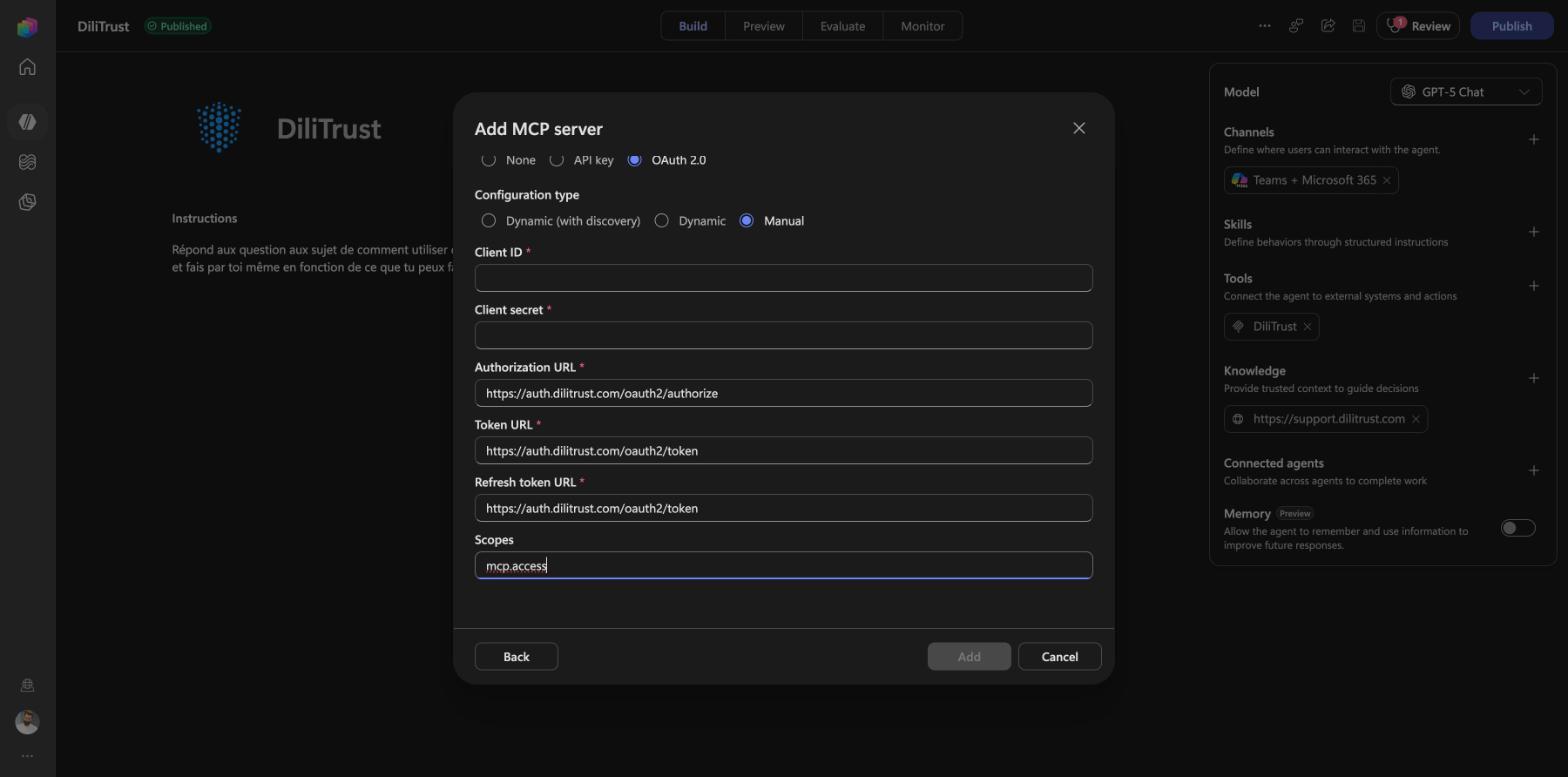The width and height of the screenshot is (1568, 777).
Task: Select the API key authentication option
Action: [x=557, y=160]
